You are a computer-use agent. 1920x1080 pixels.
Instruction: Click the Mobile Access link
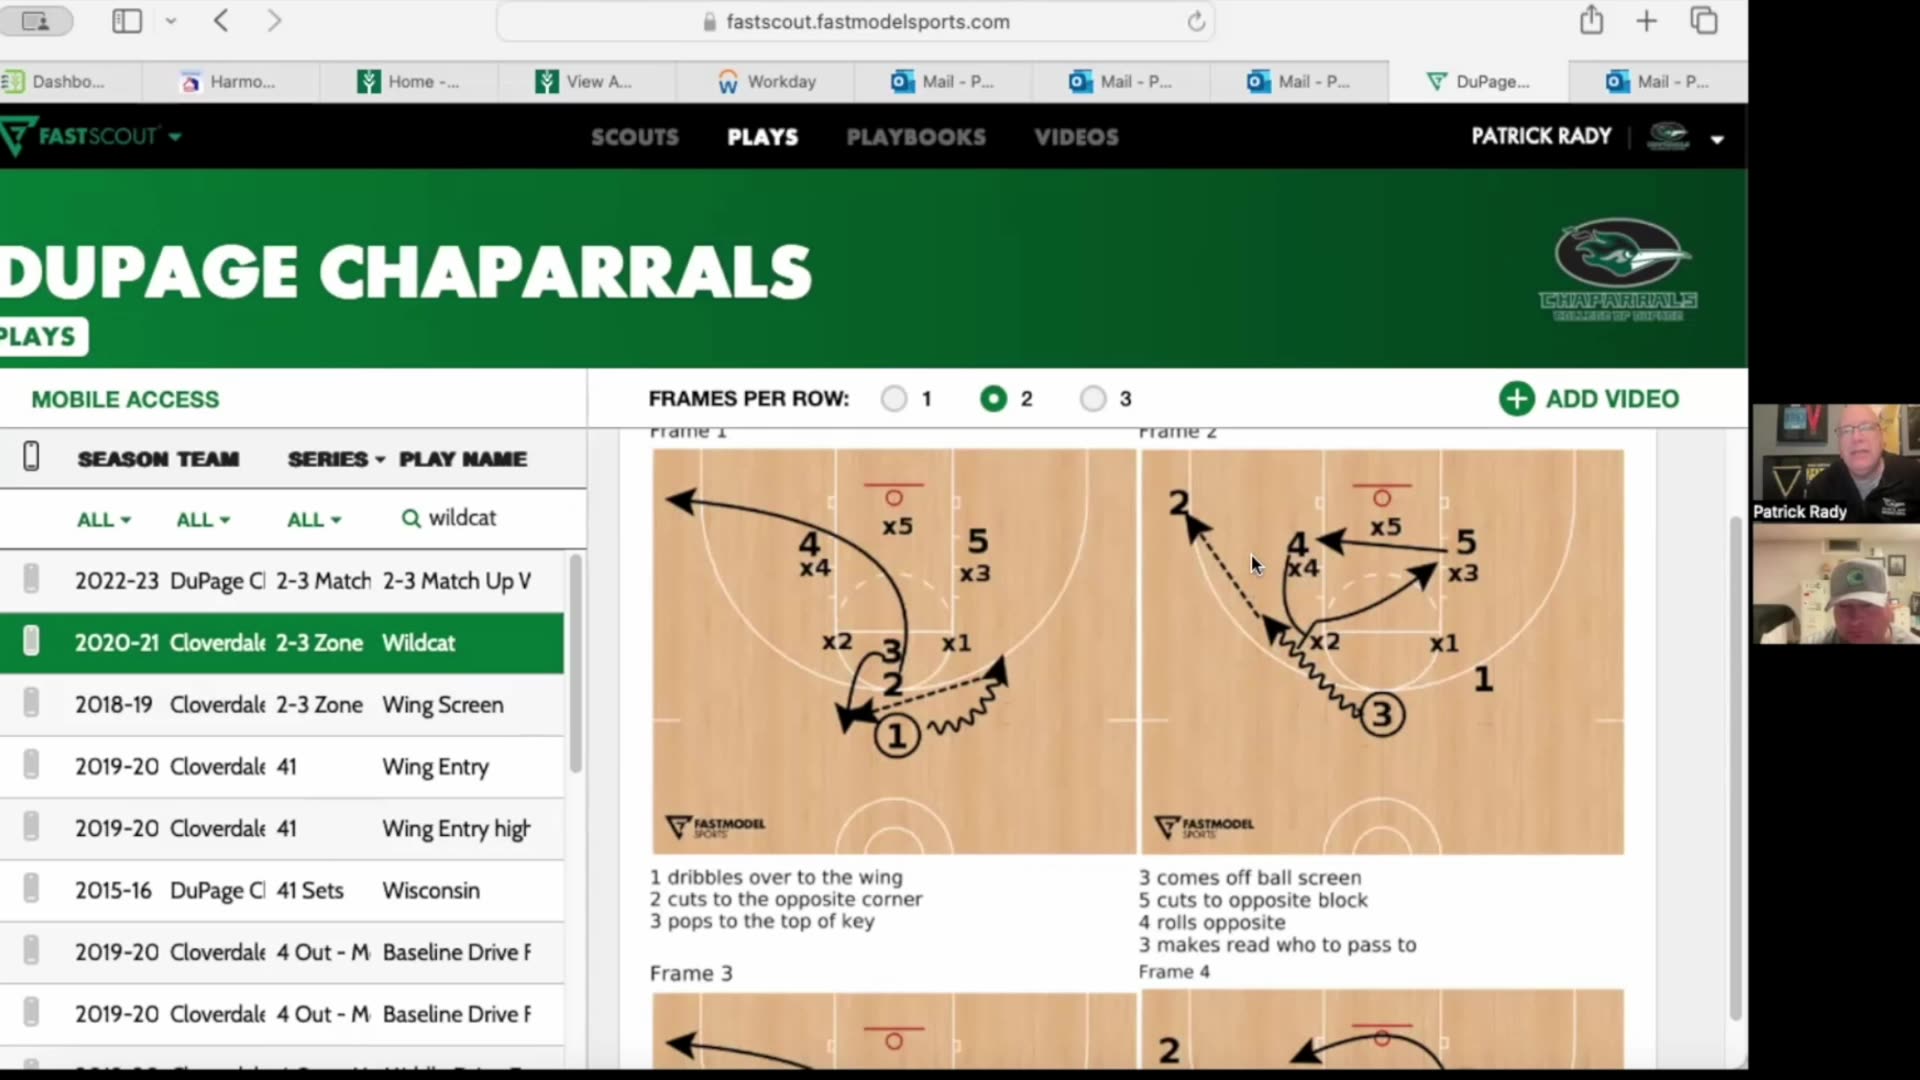coord(125,399)
